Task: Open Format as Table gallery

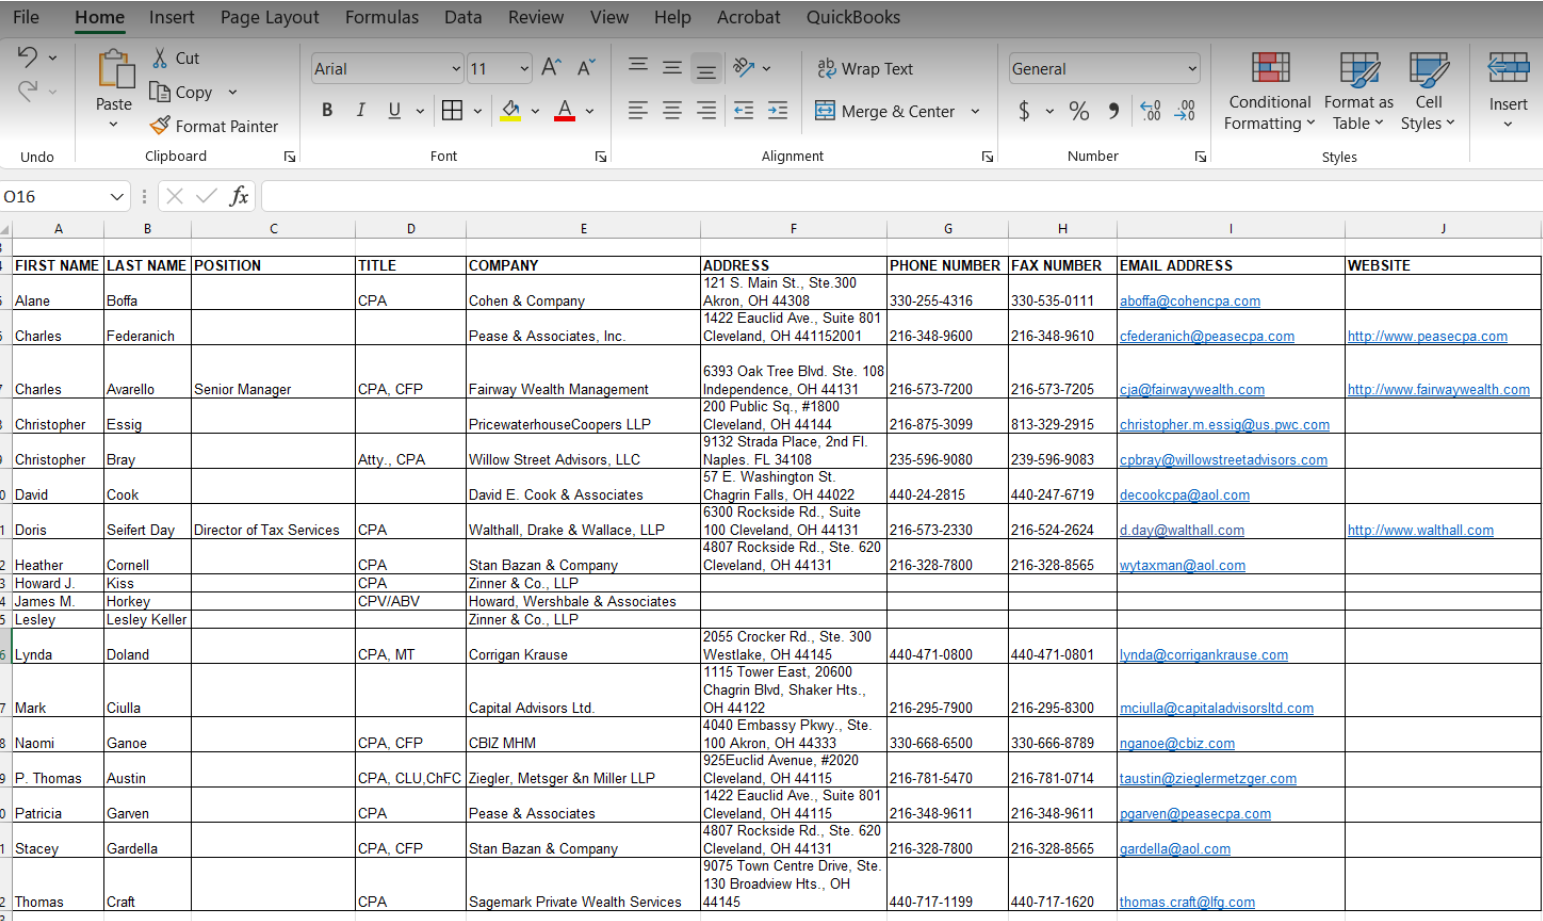Action: point(1358,92)
